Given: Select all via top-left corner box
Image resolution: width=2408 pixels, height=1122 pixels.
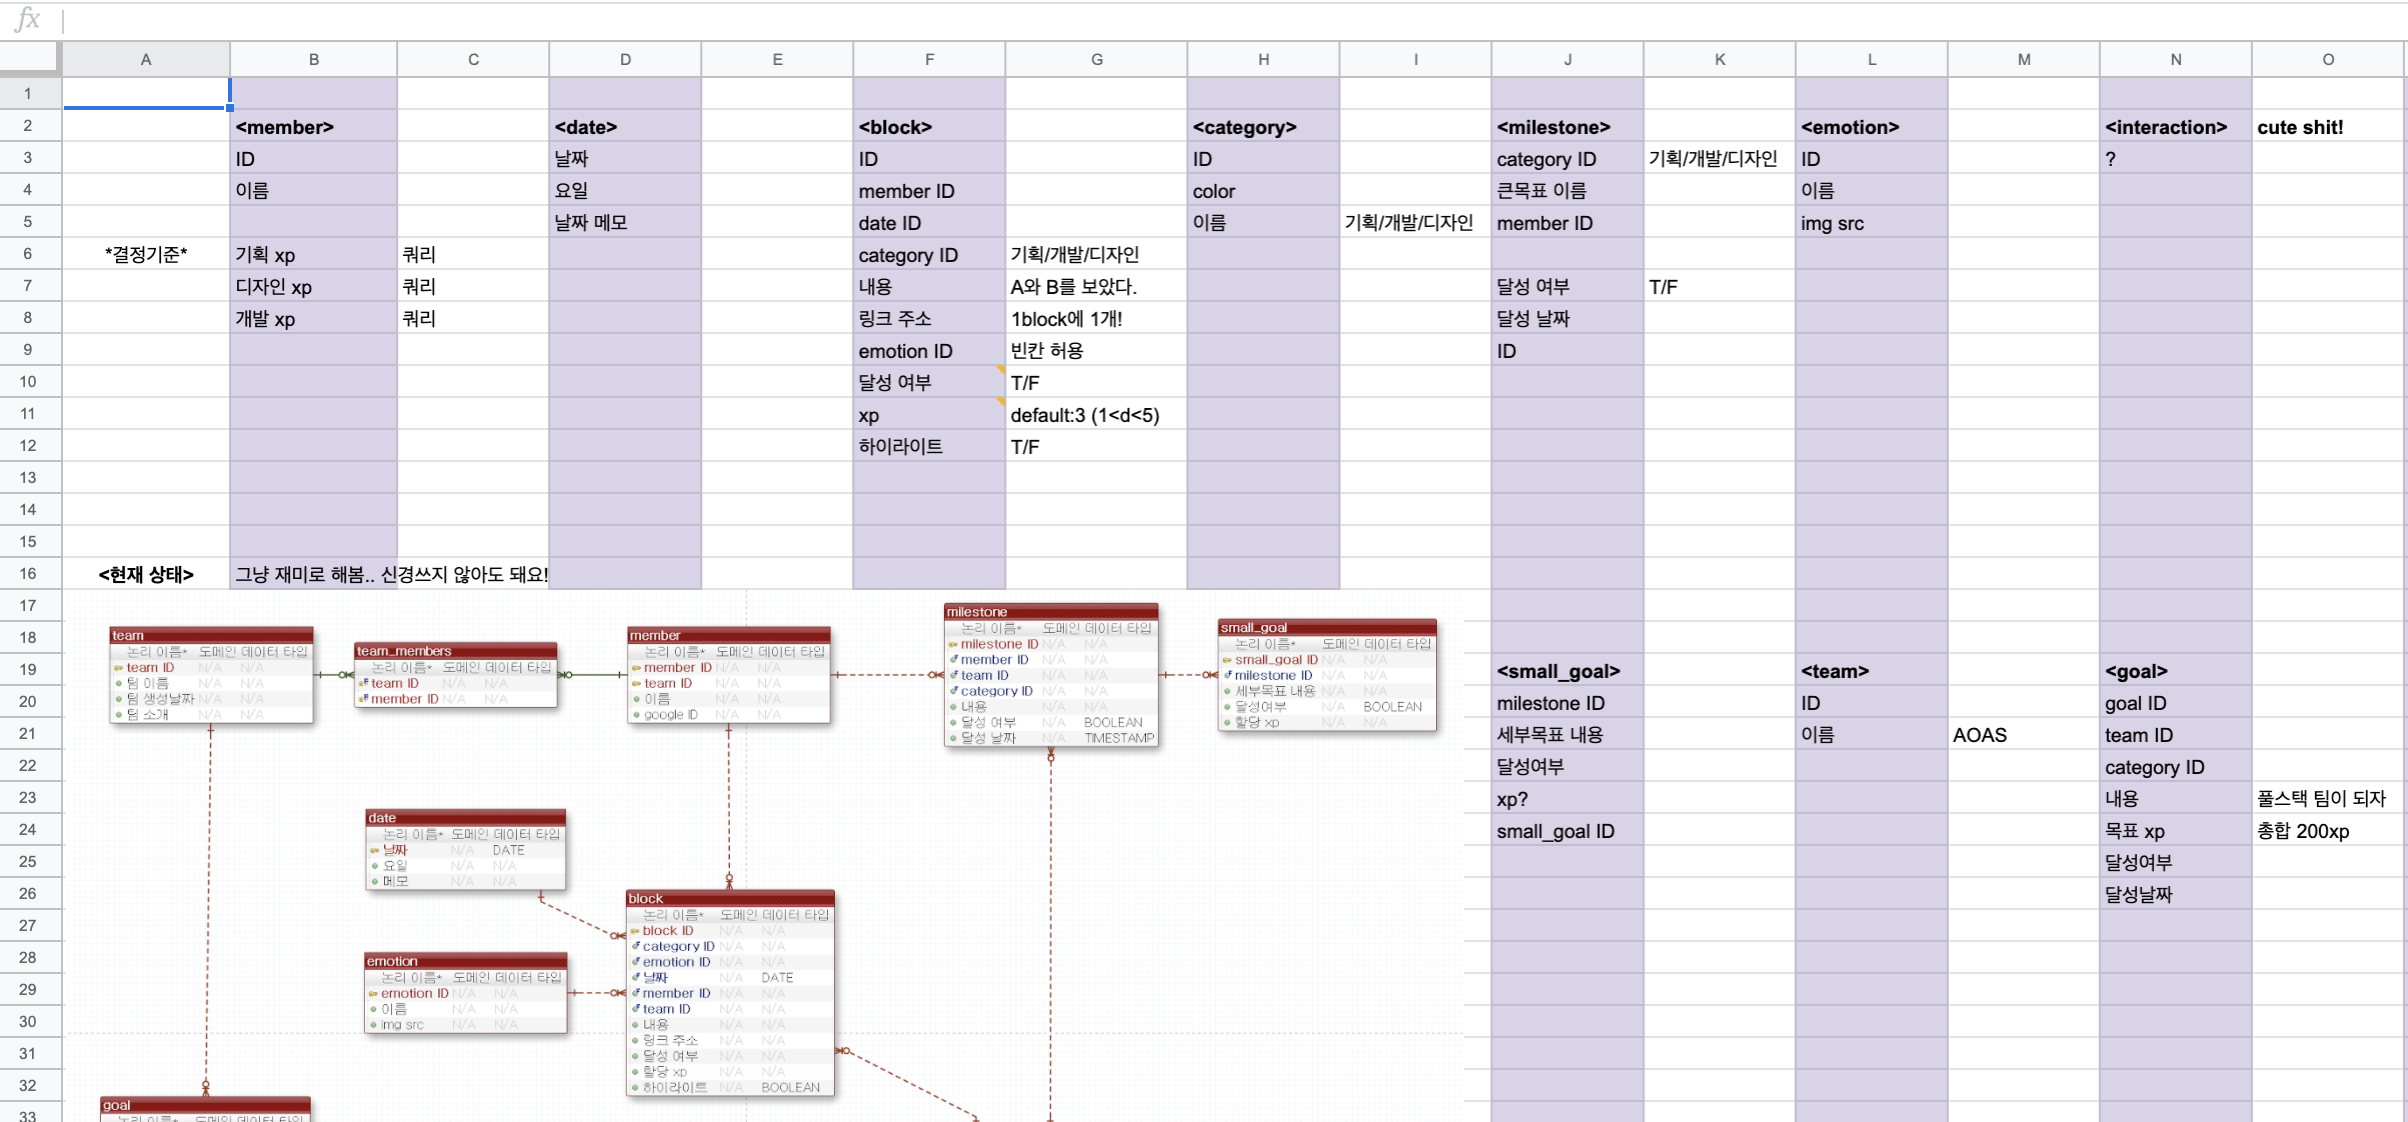Looking at the screenshot, I should (30, 59).
